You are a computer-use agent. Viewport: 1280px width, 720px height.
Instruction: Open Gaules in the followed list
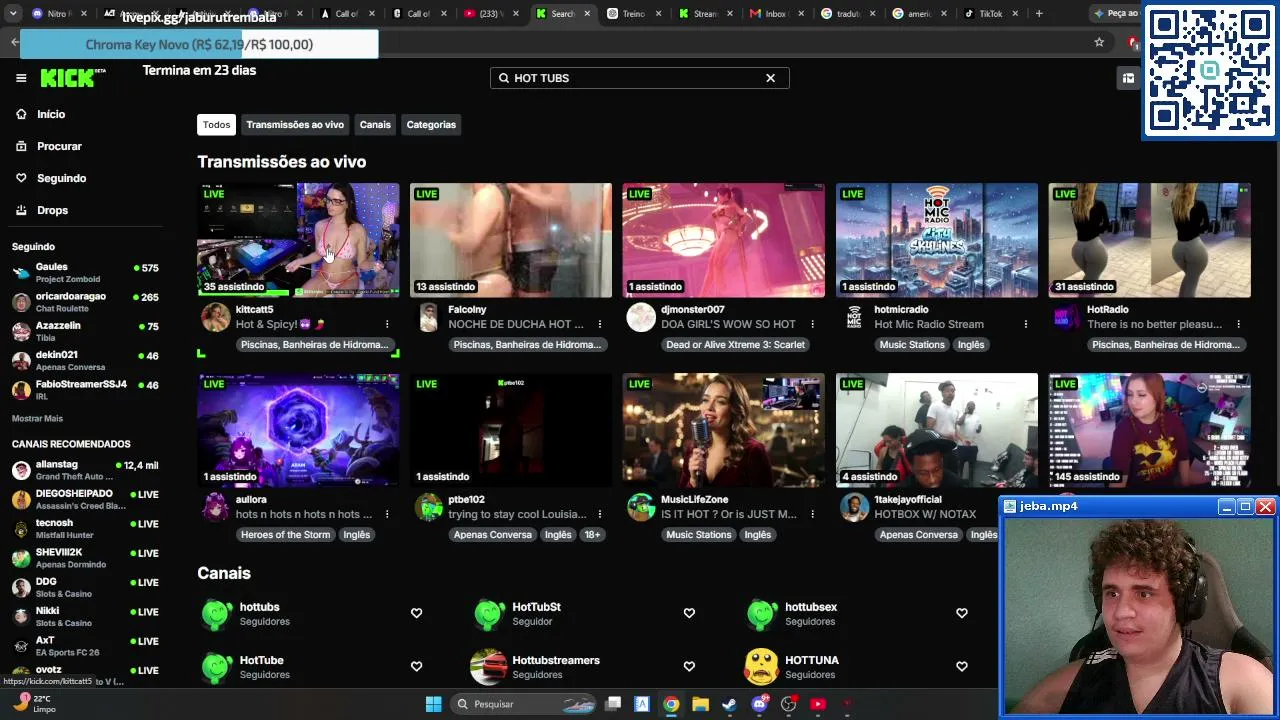click(85, 273)
